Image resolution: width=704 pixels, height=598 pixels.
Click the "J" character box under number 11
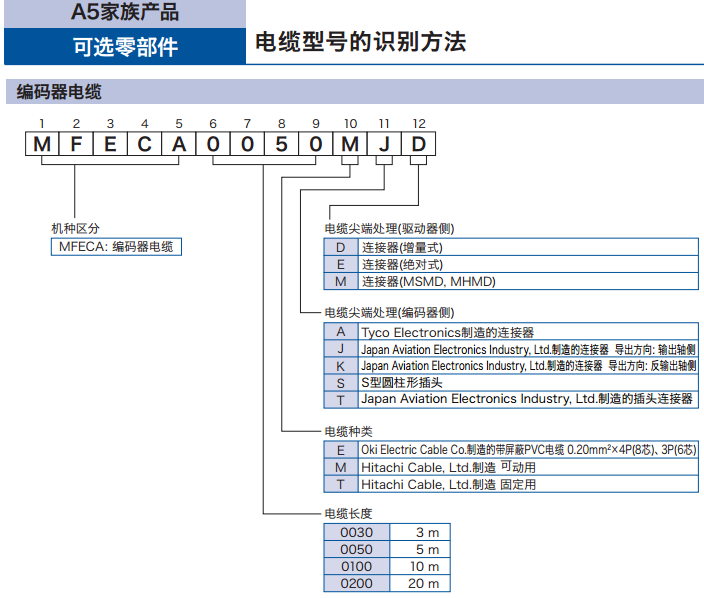383,144
